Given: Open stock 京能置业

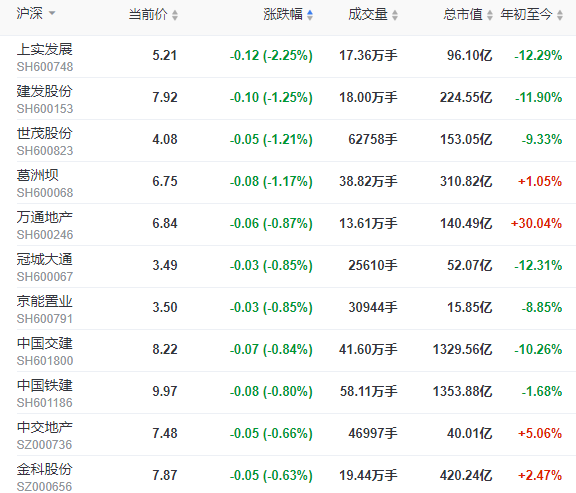Looking at the screenshot, I should pos(44,301).
